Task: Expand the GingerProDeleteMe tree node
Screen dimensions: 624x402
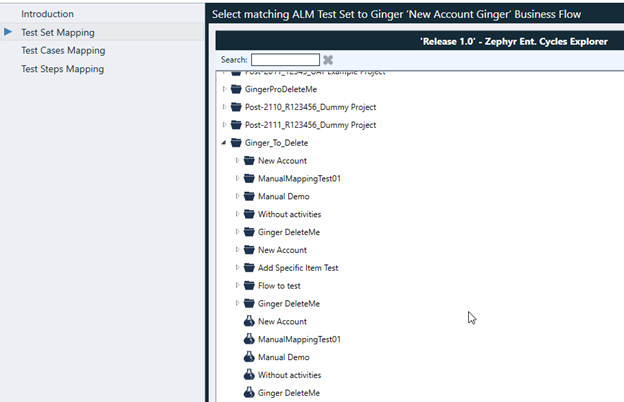Action: [224, 89]
